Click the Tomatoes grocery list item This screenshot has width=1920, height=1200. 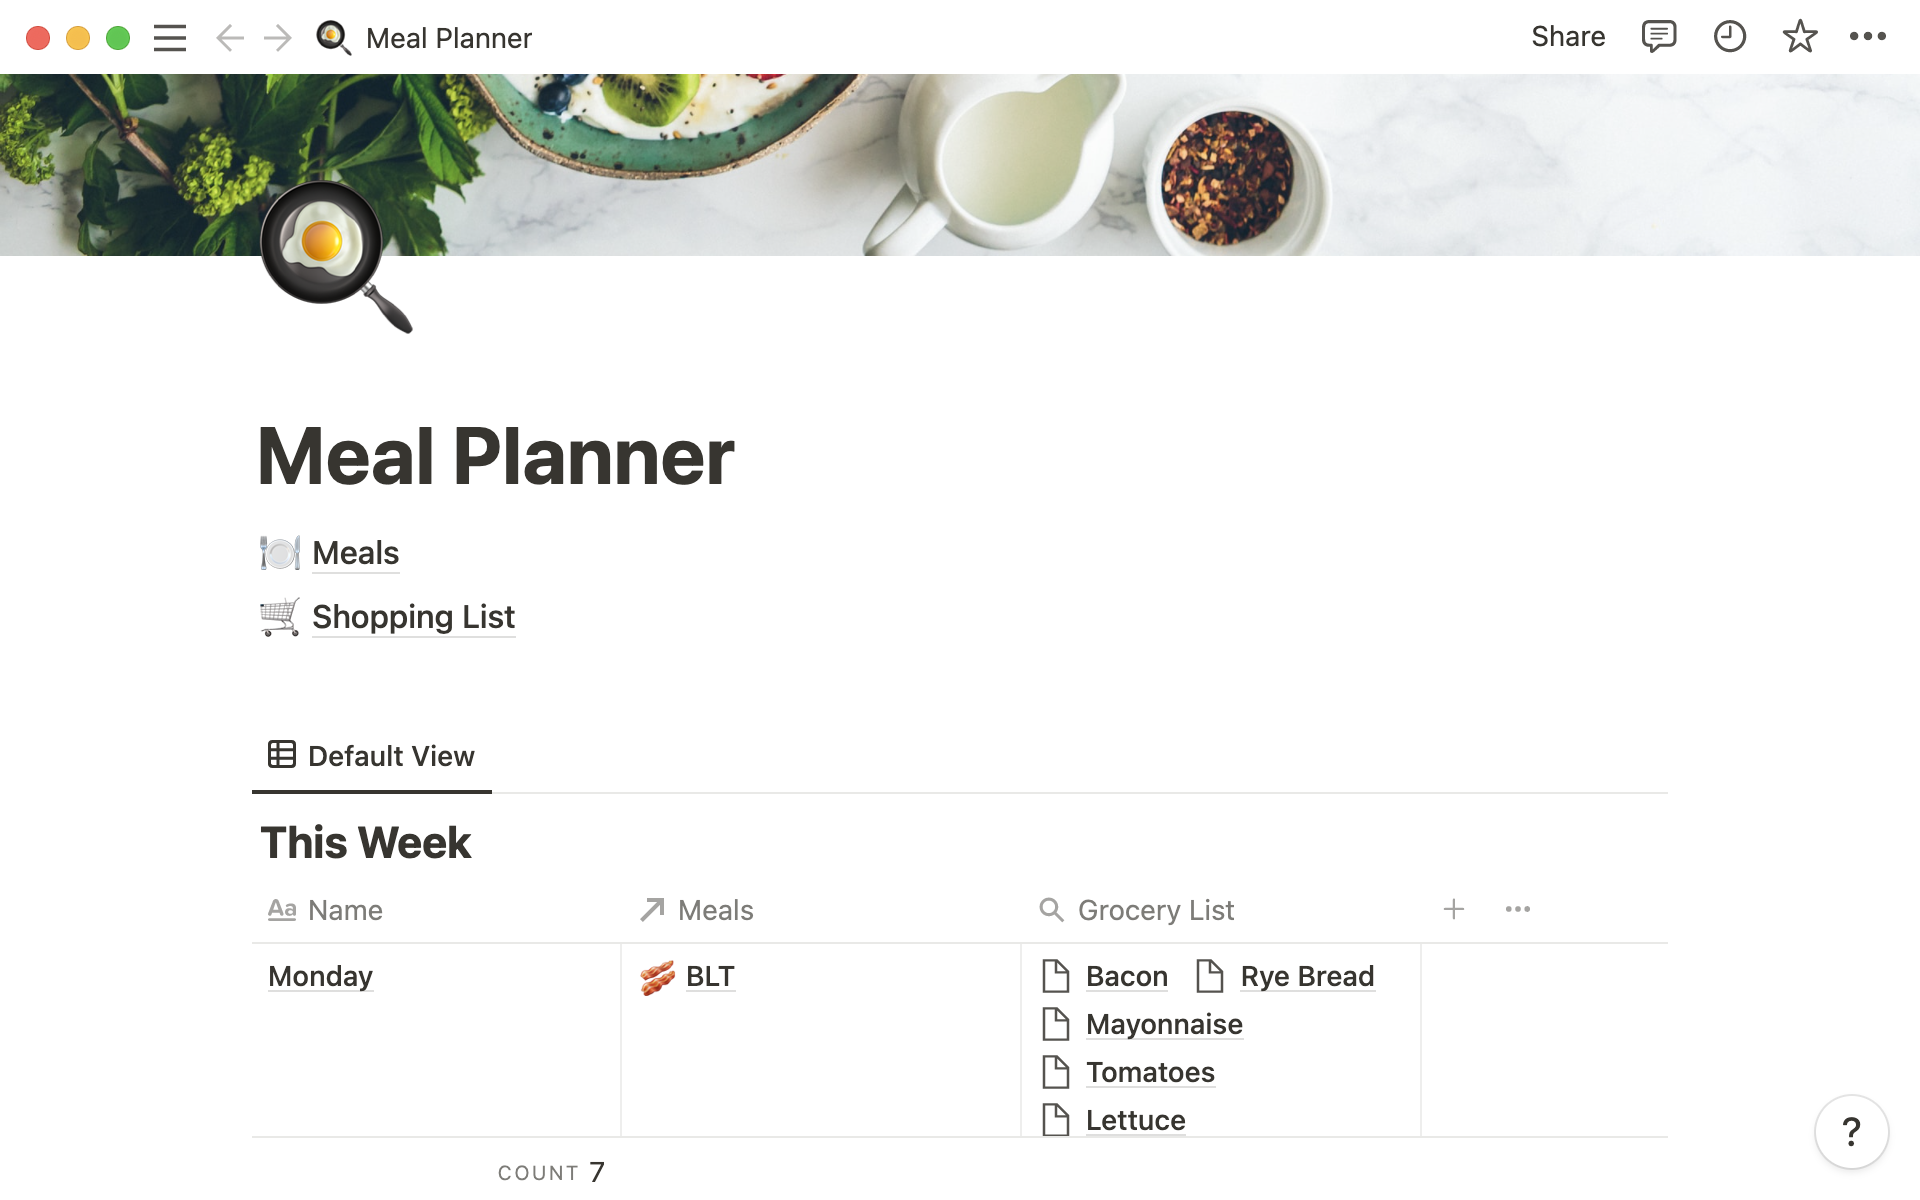pos(1149,1070)
